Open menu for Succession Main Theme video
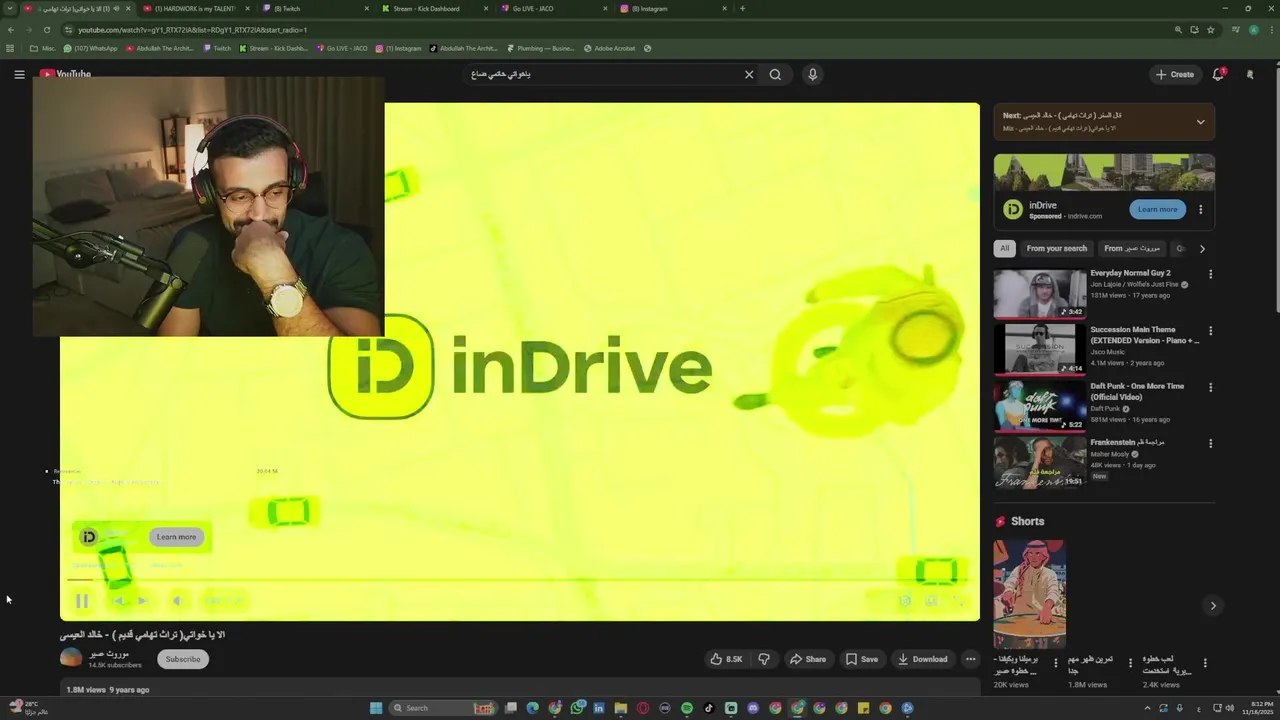Screen dimensions: 1280x720 click(1210, 331)
